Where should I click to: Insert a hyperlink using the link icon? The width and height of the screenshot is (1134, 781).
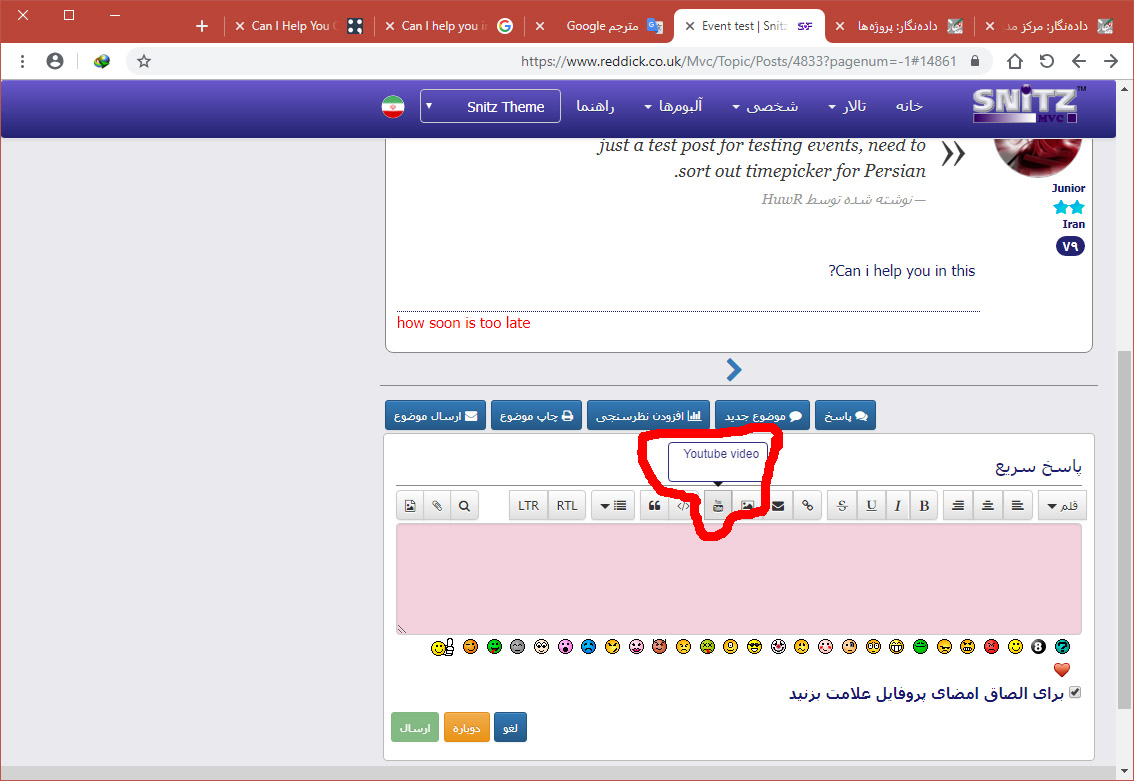point(807,506)
